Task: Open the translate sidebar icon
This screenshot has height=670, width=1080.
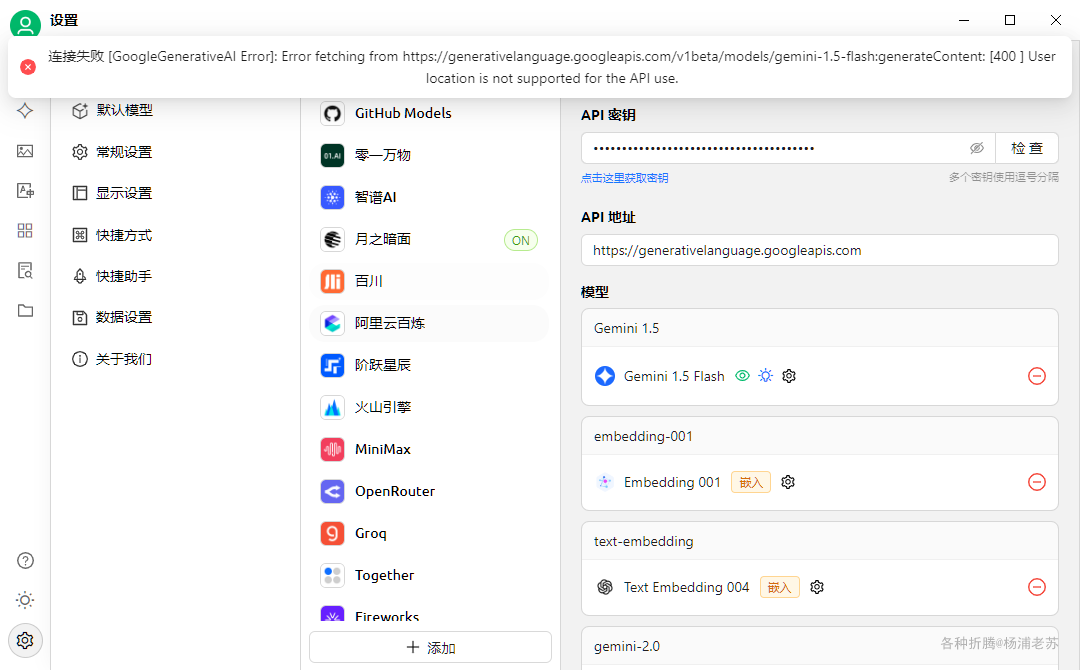Action: click(25, 191)
